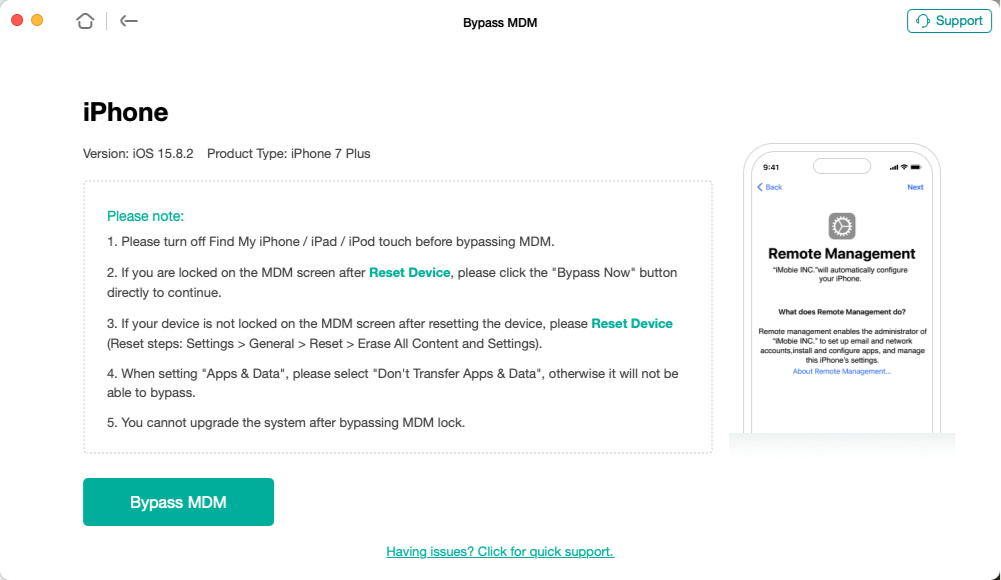Viewport: 1001px width, 580px height.
Task: Open Support via headset button
Action: pyautogui.click(x=949, y=21)
